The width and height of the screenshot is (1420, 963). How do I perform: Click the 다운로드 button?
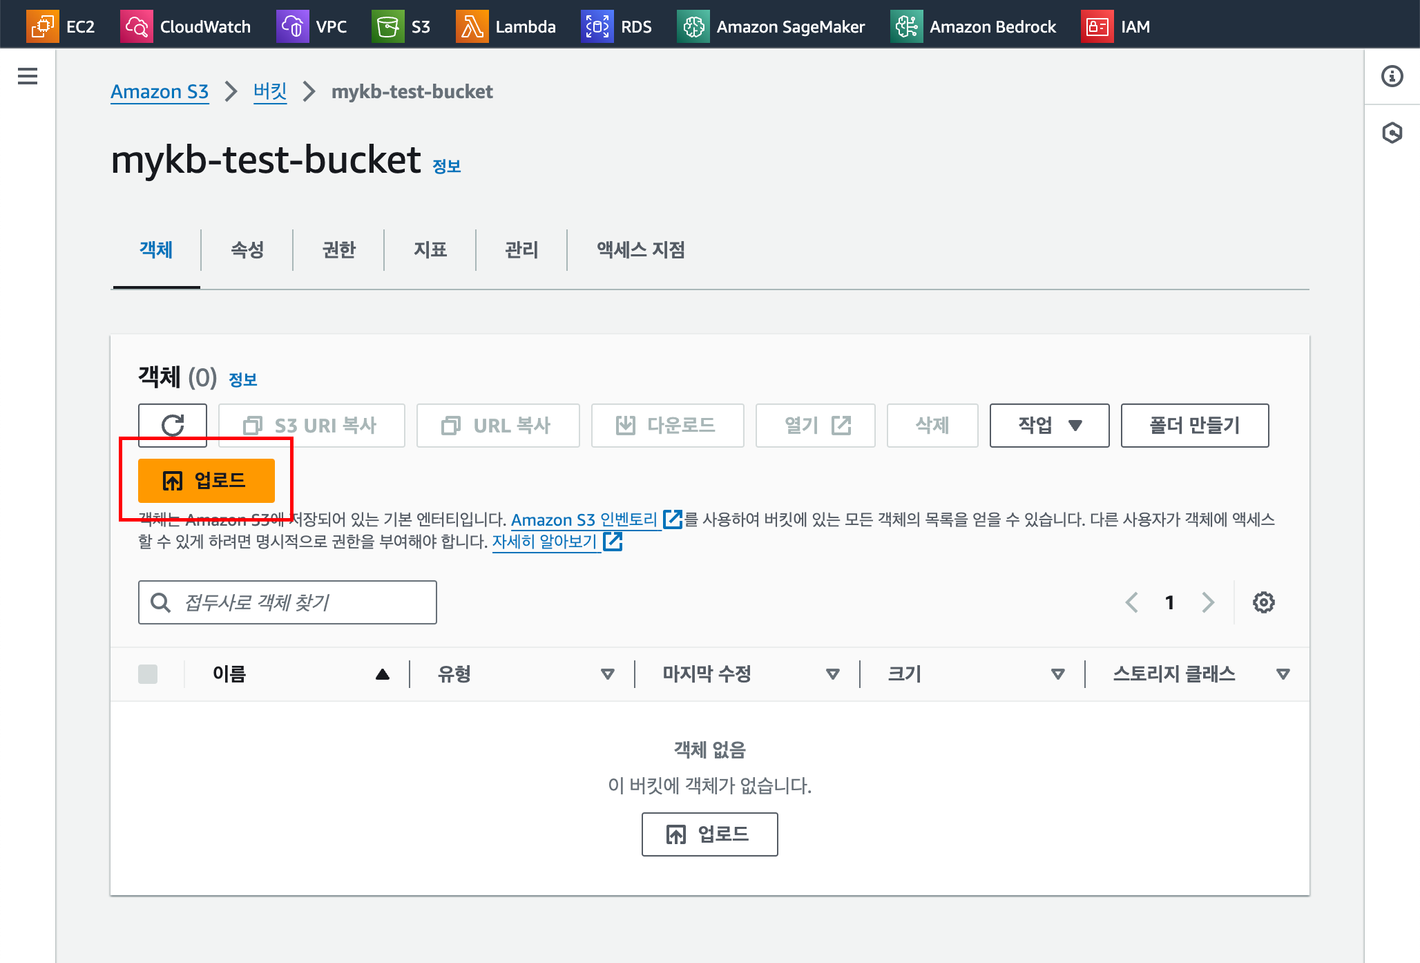[667, 425]
